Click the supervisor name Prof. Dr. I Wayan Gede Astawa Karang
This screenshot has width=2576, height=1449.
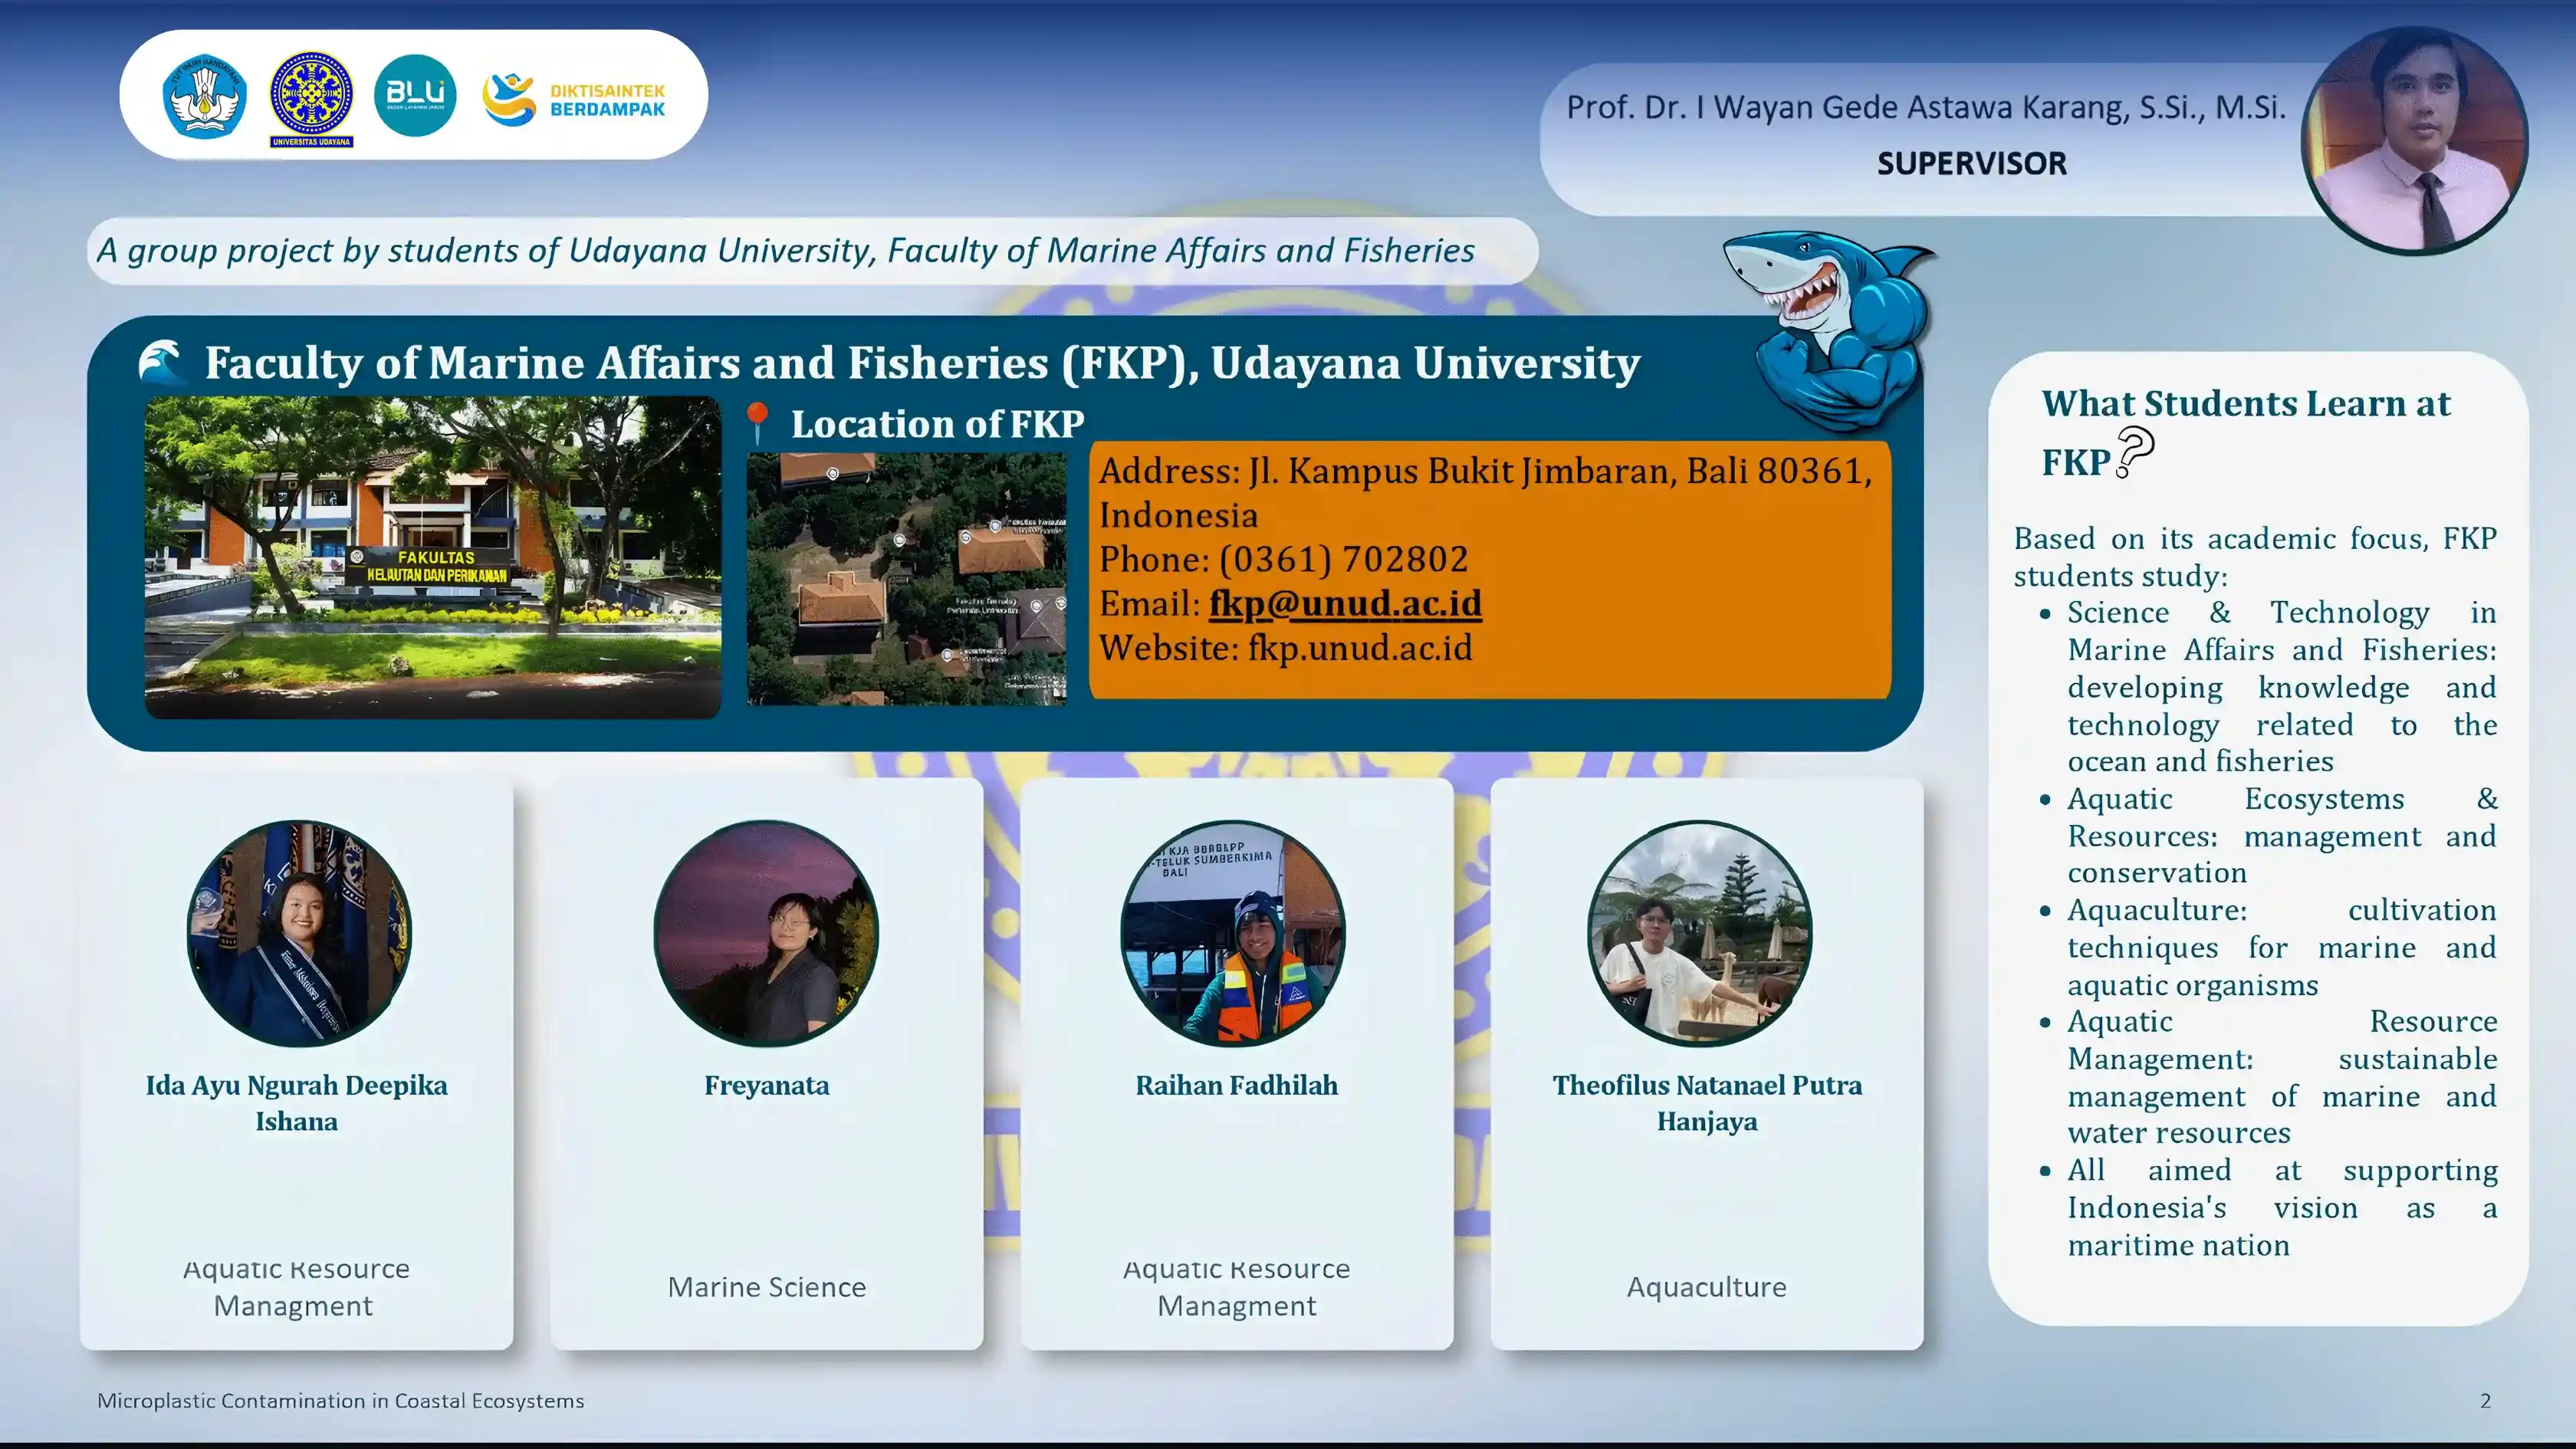[1926, 107]
